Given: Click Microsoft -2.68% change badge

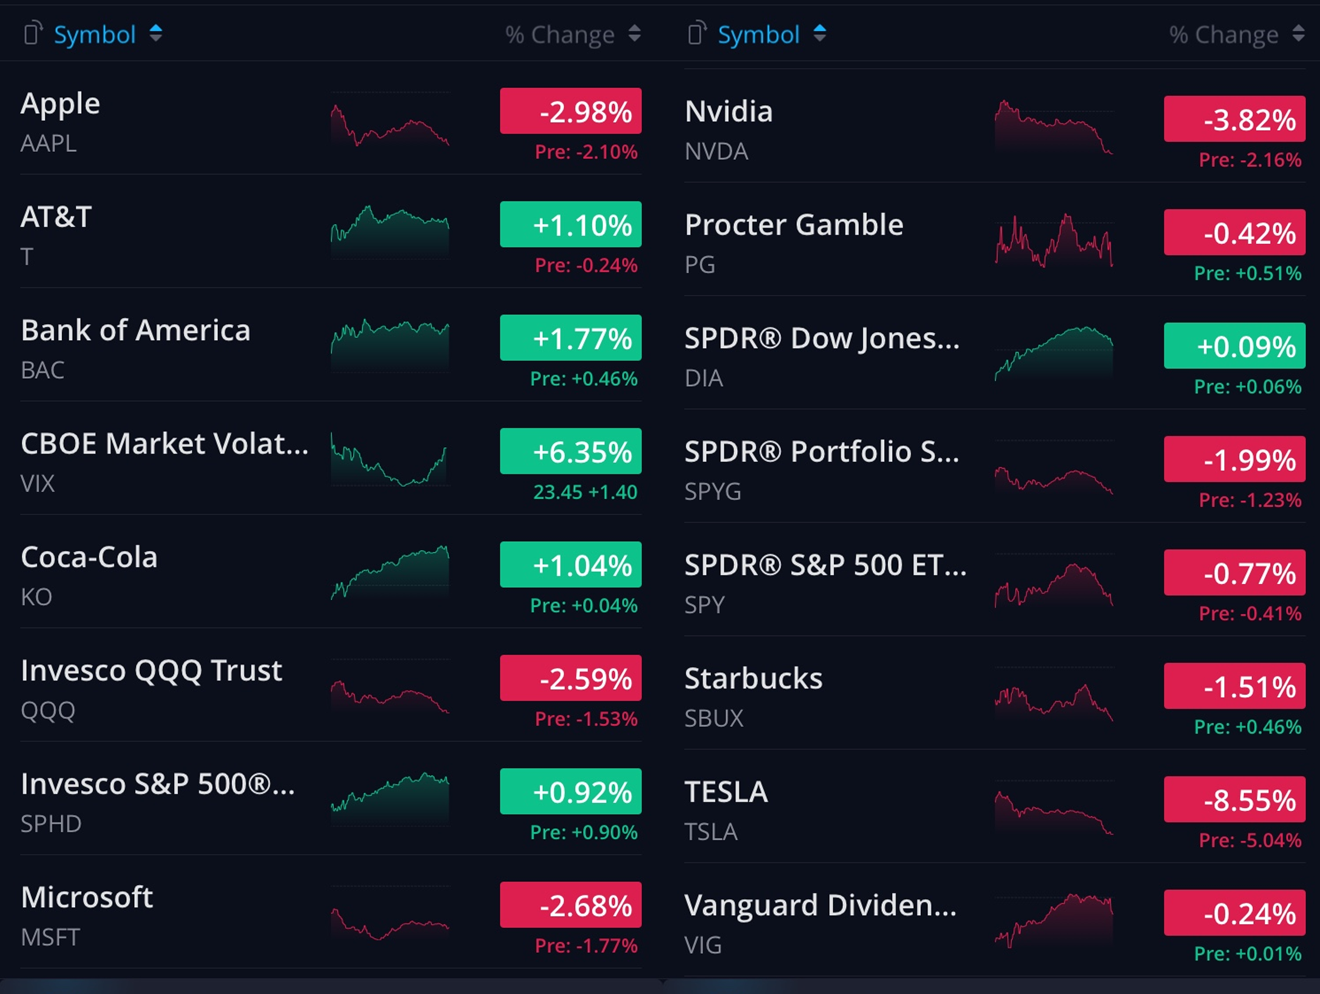Looking at the screenshot, I should (571, 905).
